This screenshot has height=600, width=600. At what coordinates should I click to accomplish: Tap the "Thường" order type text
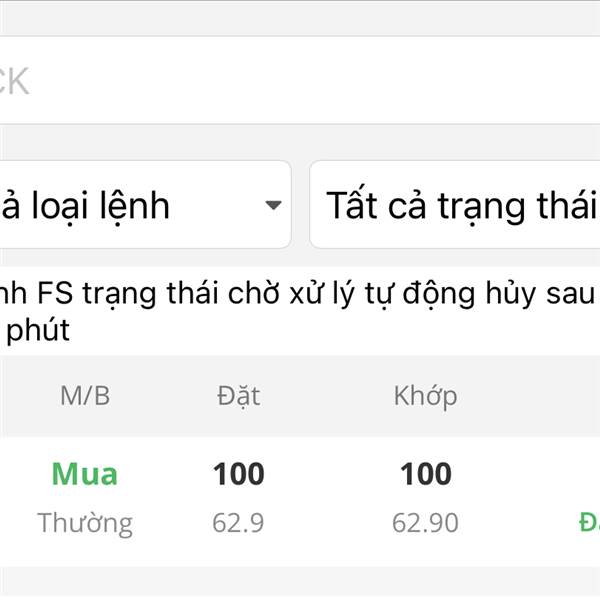85,522
